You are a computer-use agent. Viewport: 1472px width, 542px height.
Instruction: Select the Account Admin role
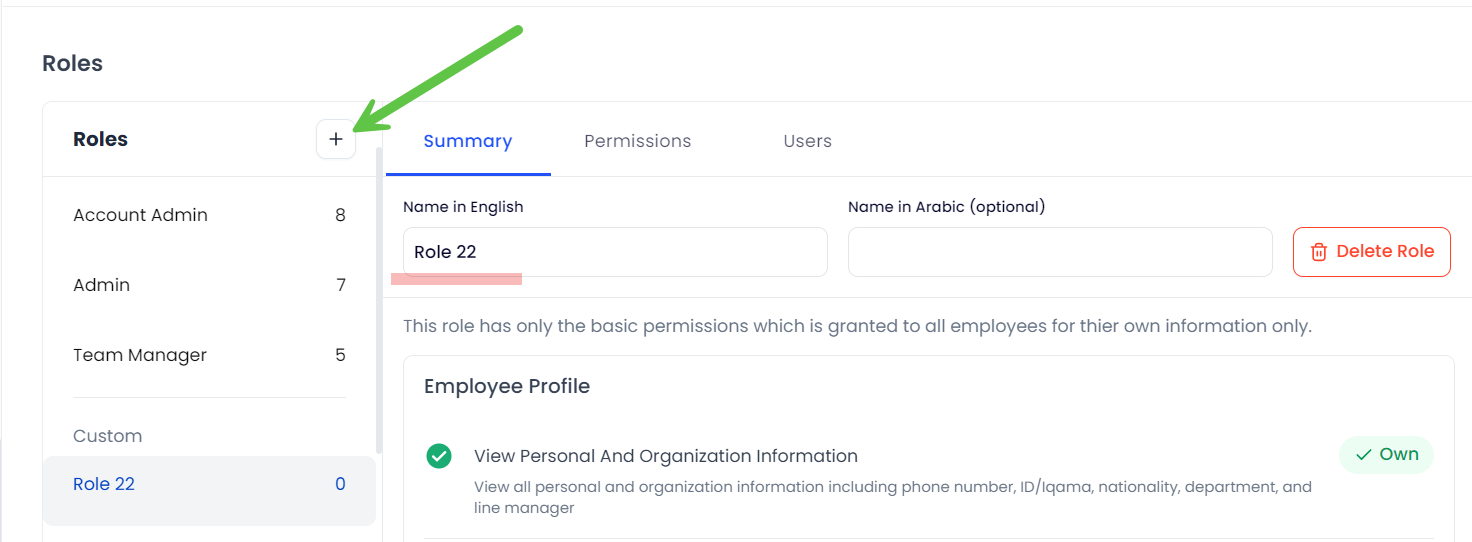(x=140, y=215)
